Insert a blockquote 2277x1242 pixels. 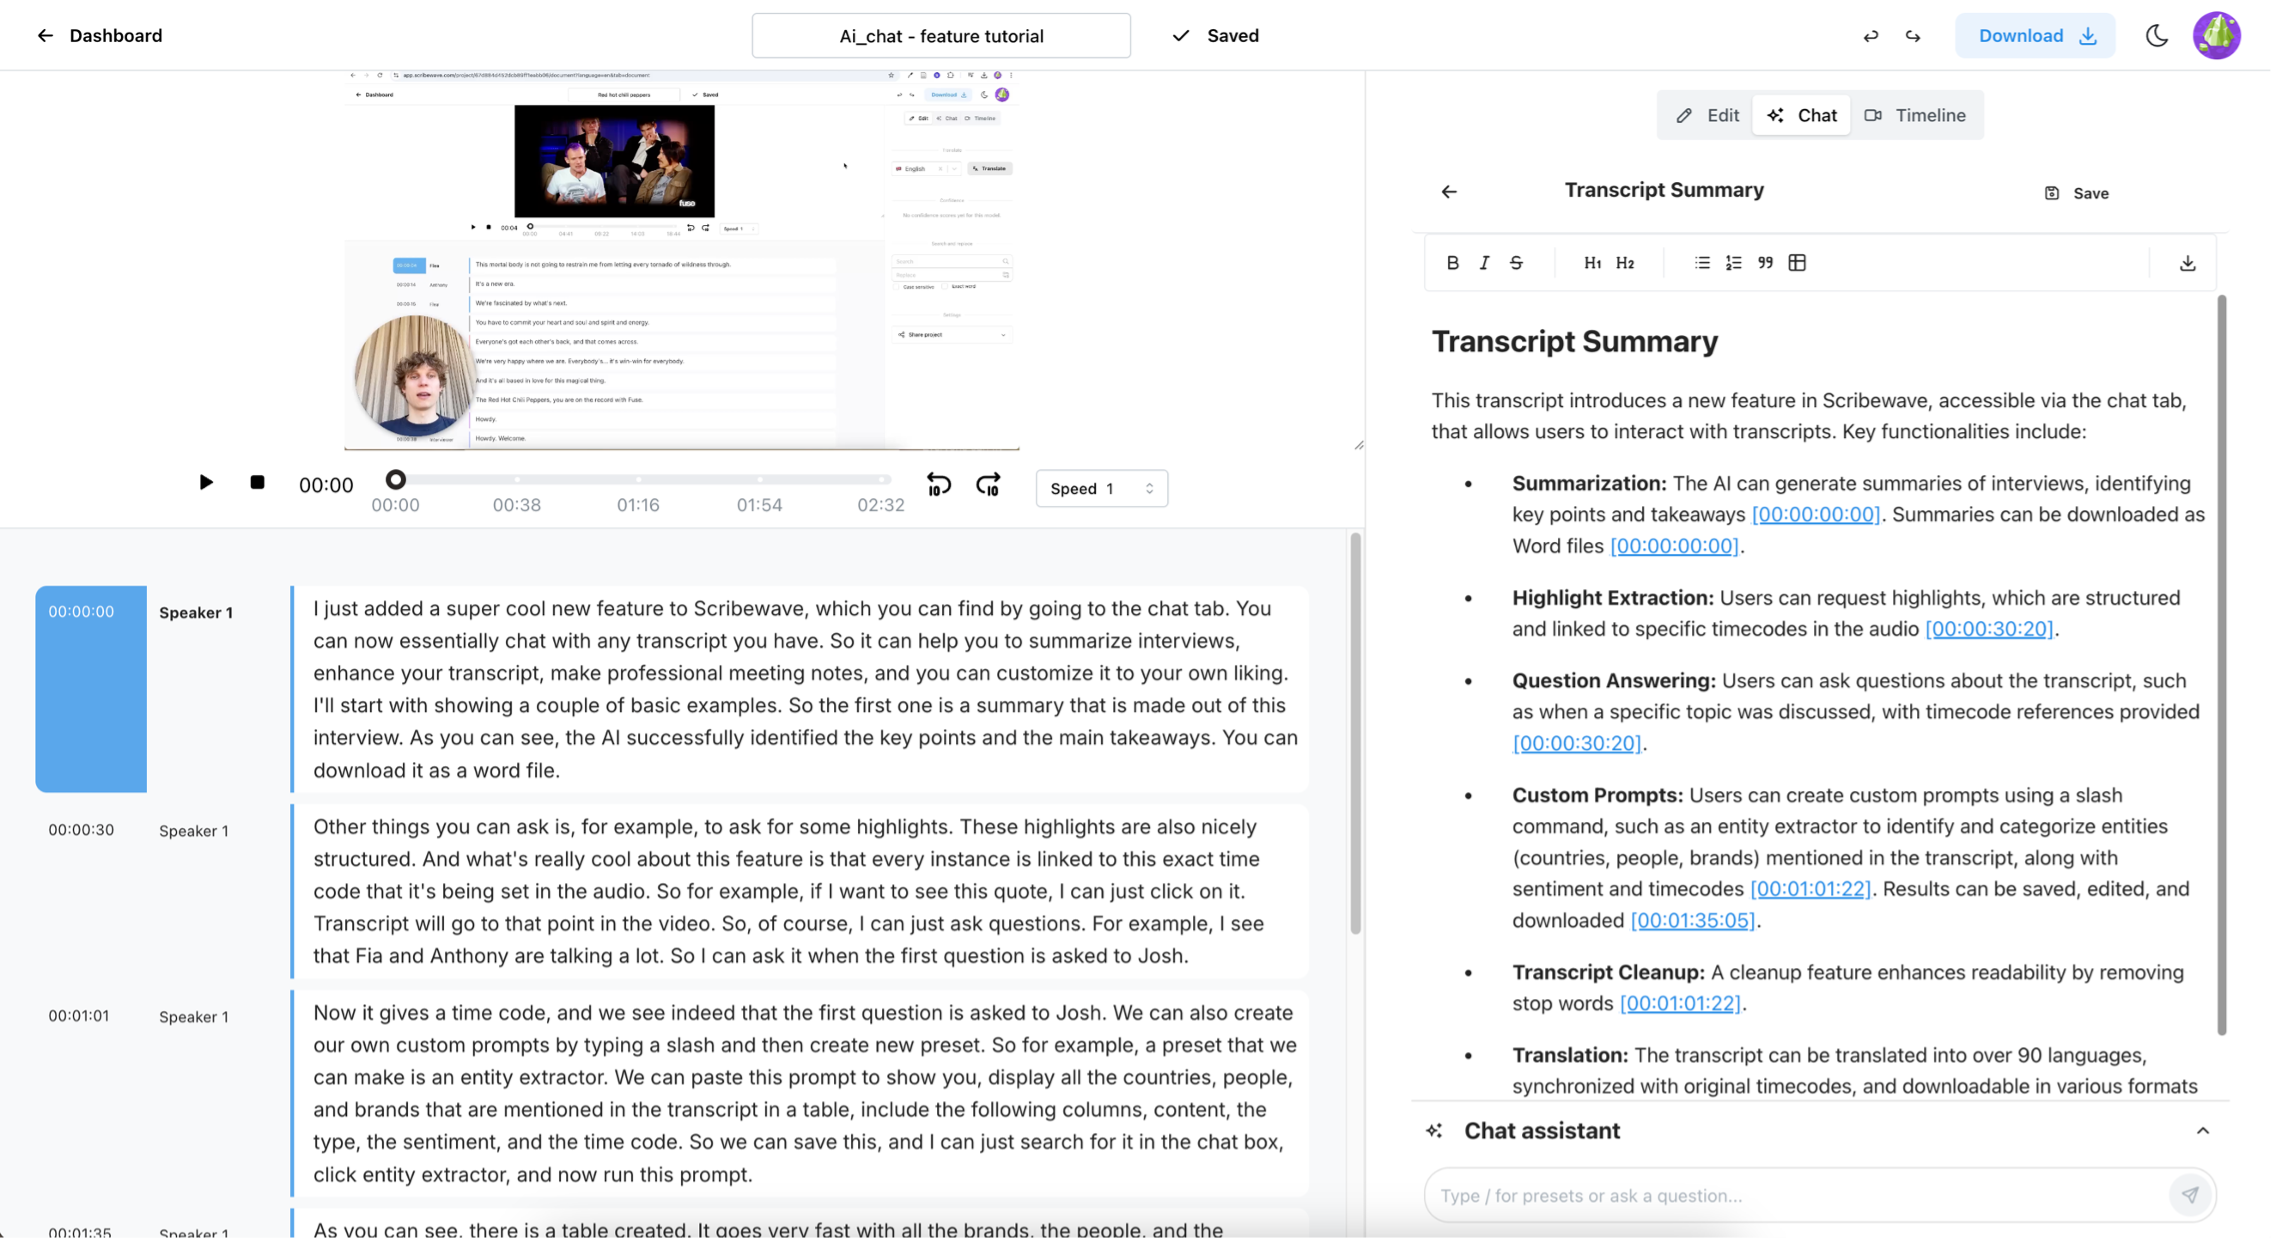[1765, 263]
